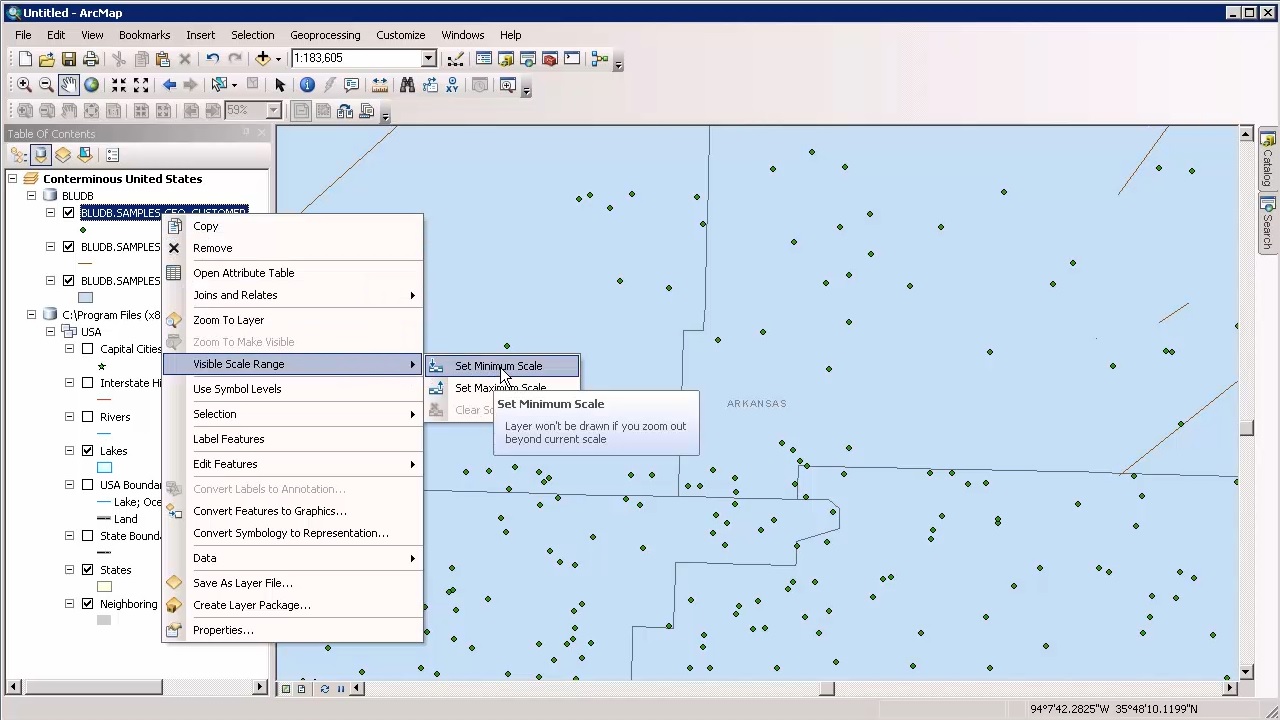Open the map scale dropdown
The image size is (1280, 720).
[428, 59]
